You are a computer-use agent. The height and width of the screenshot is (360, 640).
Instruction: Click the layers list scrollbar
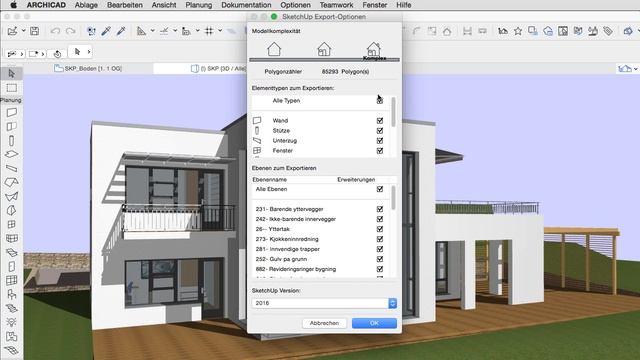[393, 198]
